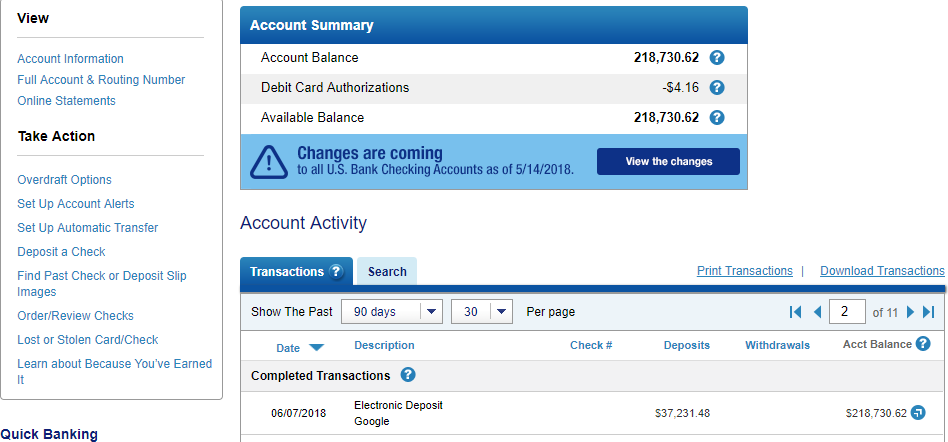Go to previous transactions page
Screen dimensions: 948x442
coord(817,312)
